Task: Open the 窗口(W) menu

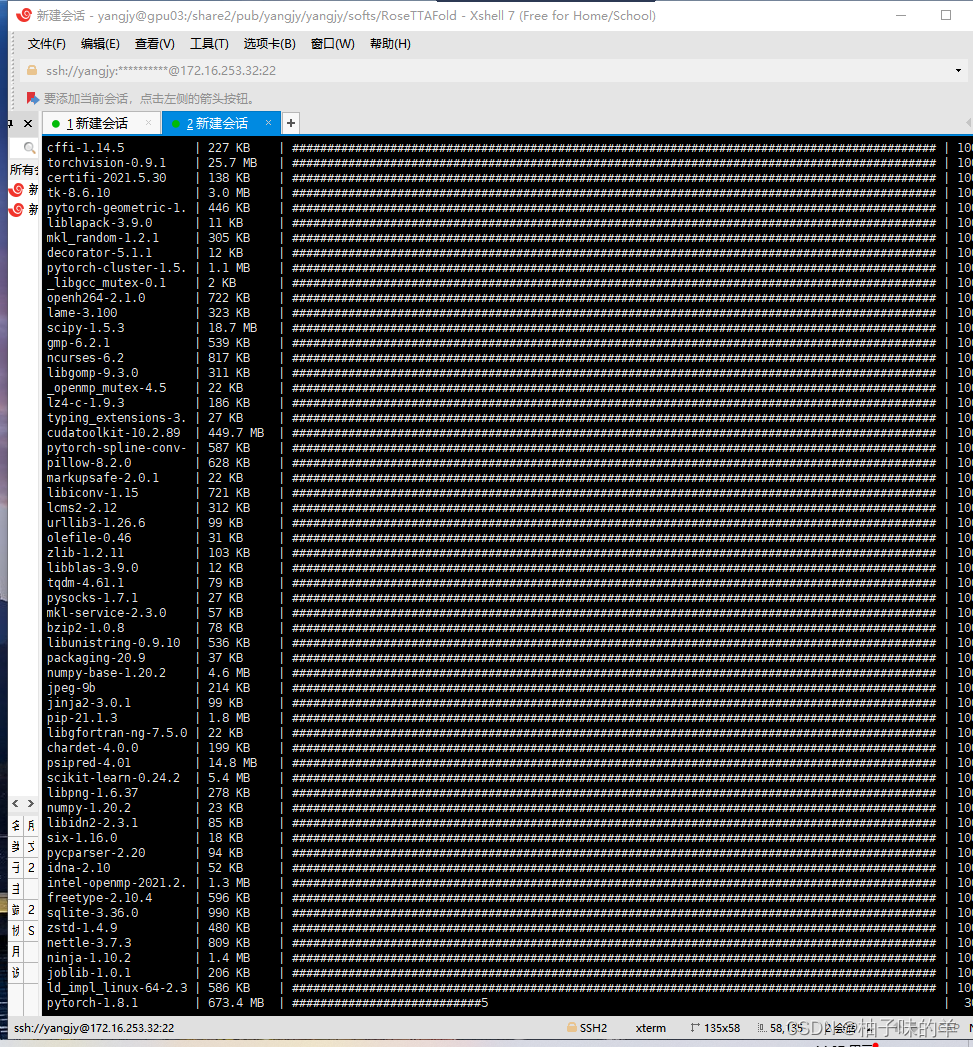Action: (x=333, y=44)
